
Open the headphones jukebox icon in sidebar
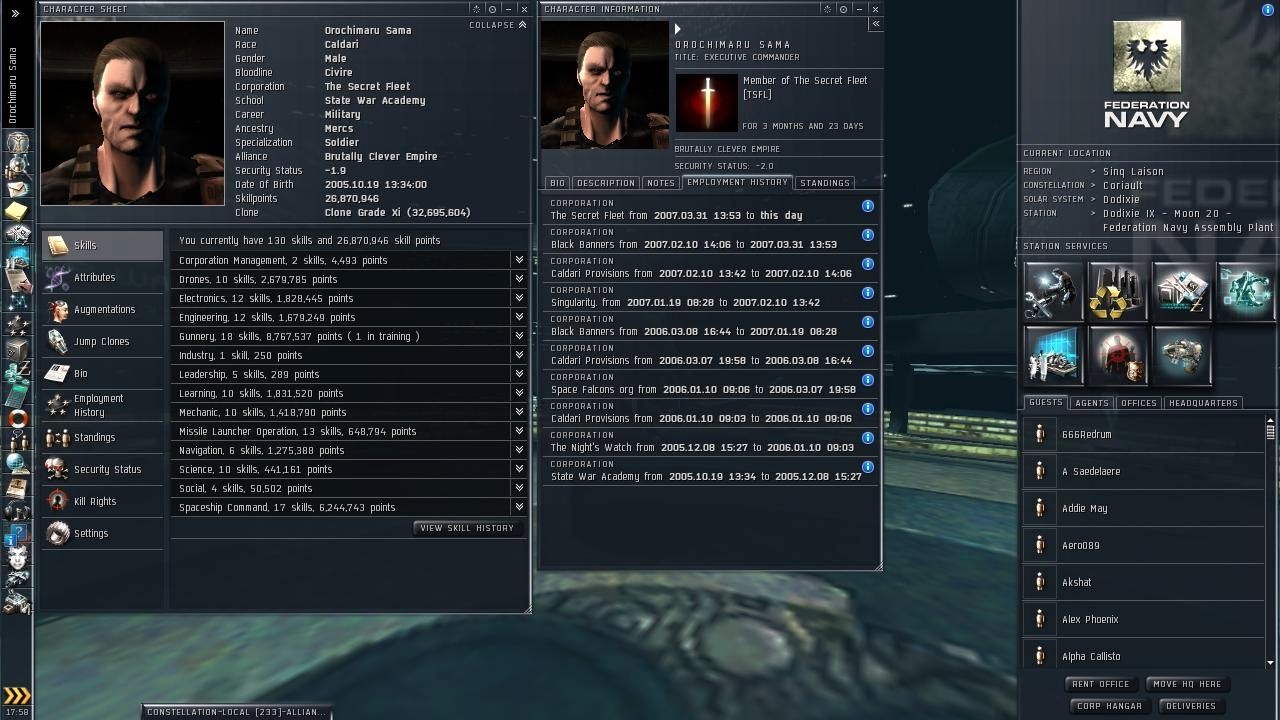tap(17, 510)
